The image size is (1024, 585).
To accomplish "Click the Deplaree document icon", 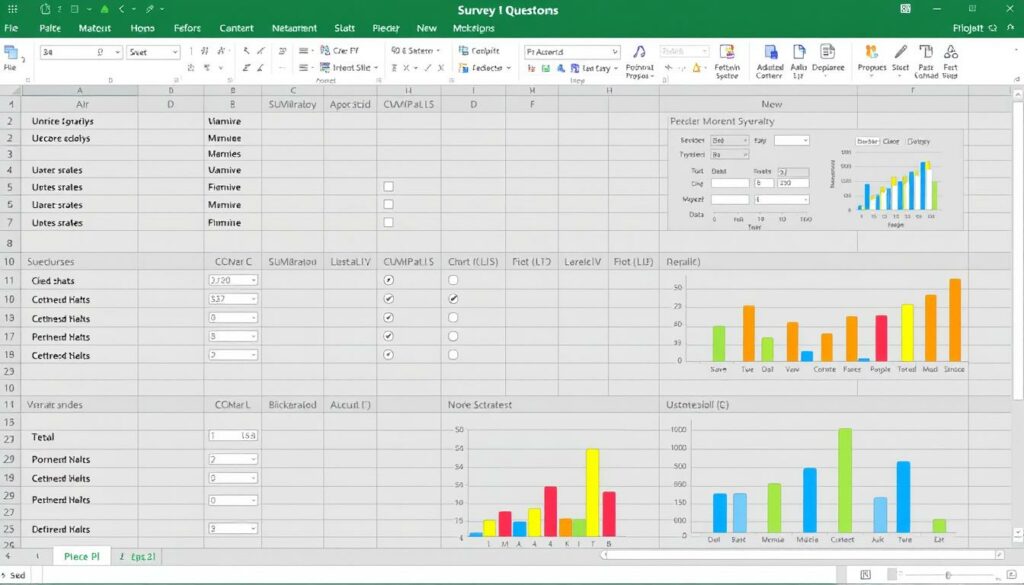I will (827, 52).
